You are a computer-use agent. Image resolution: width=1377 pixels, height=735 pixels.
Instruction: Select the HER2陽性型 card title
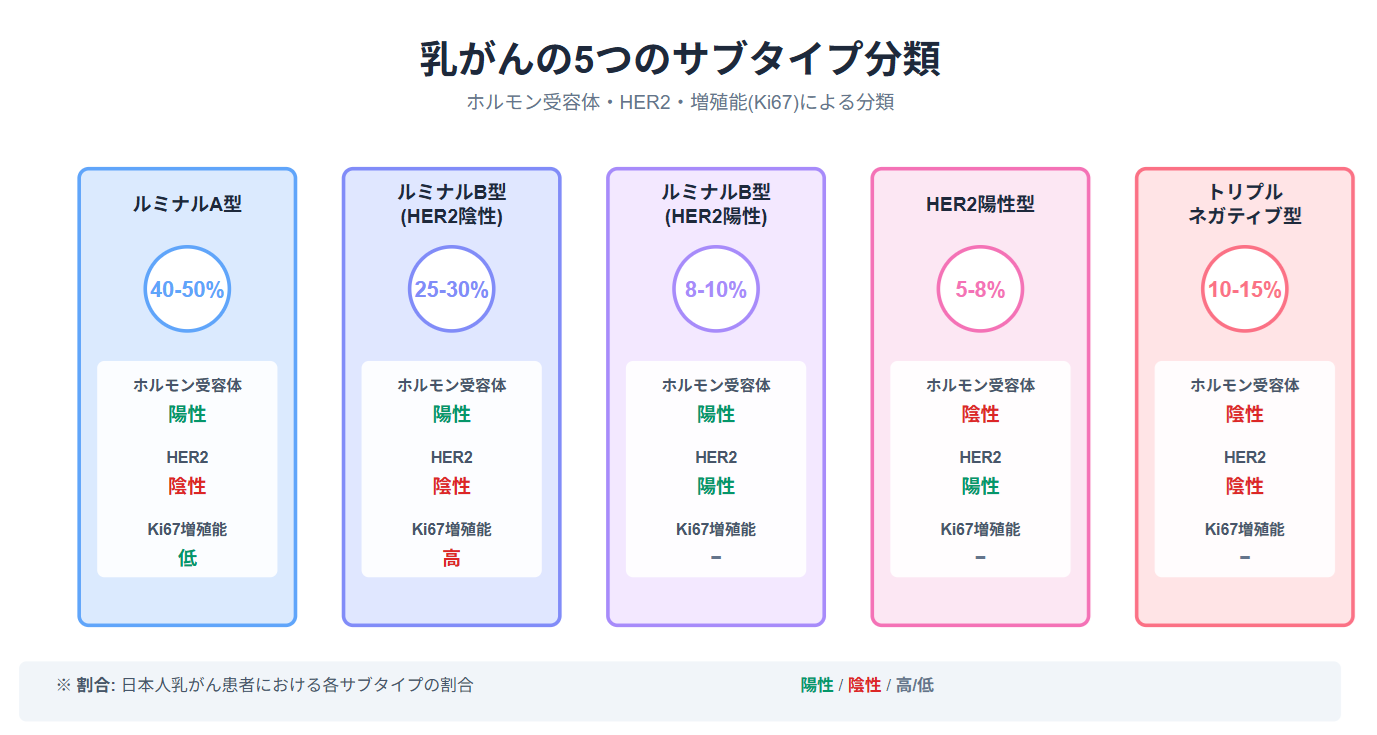click(x=980, y=204)
